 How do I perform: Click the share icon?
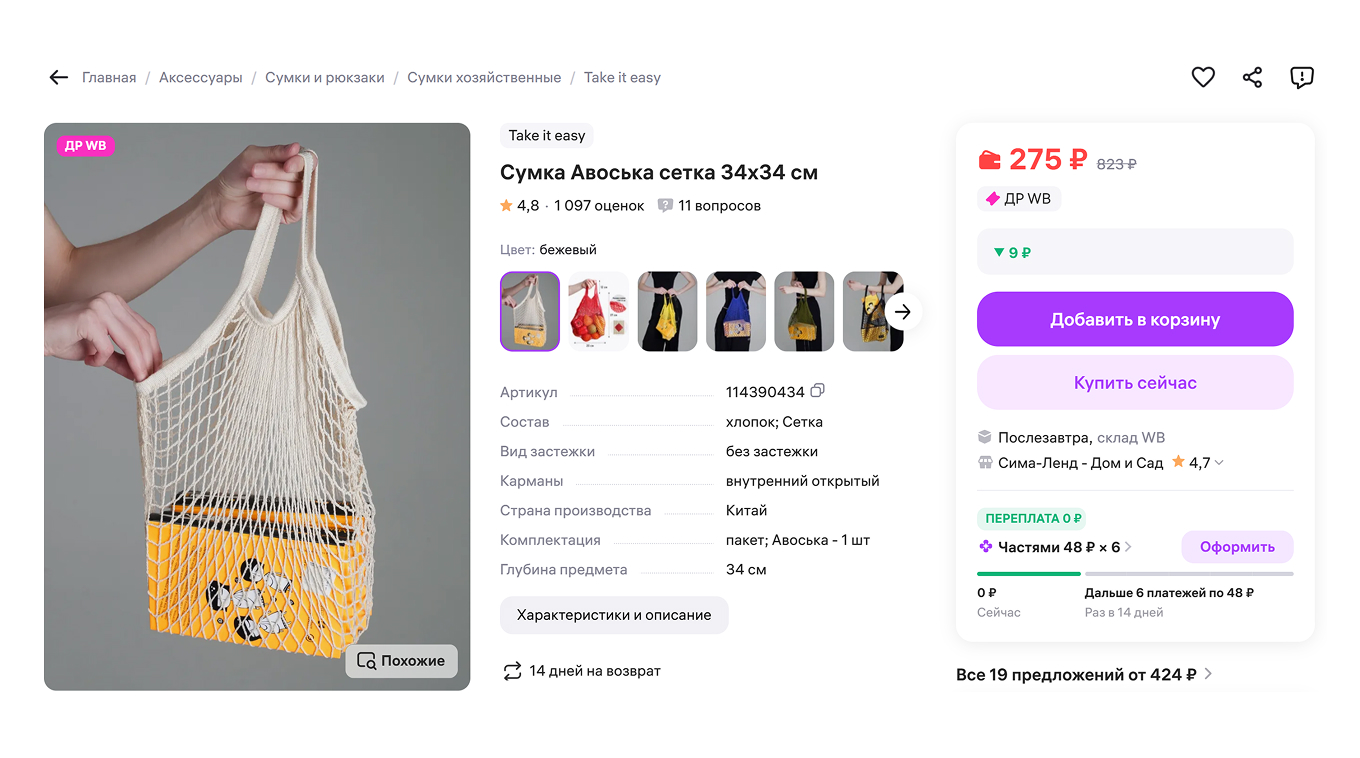pyautogui.click(x=1252, y=77)
